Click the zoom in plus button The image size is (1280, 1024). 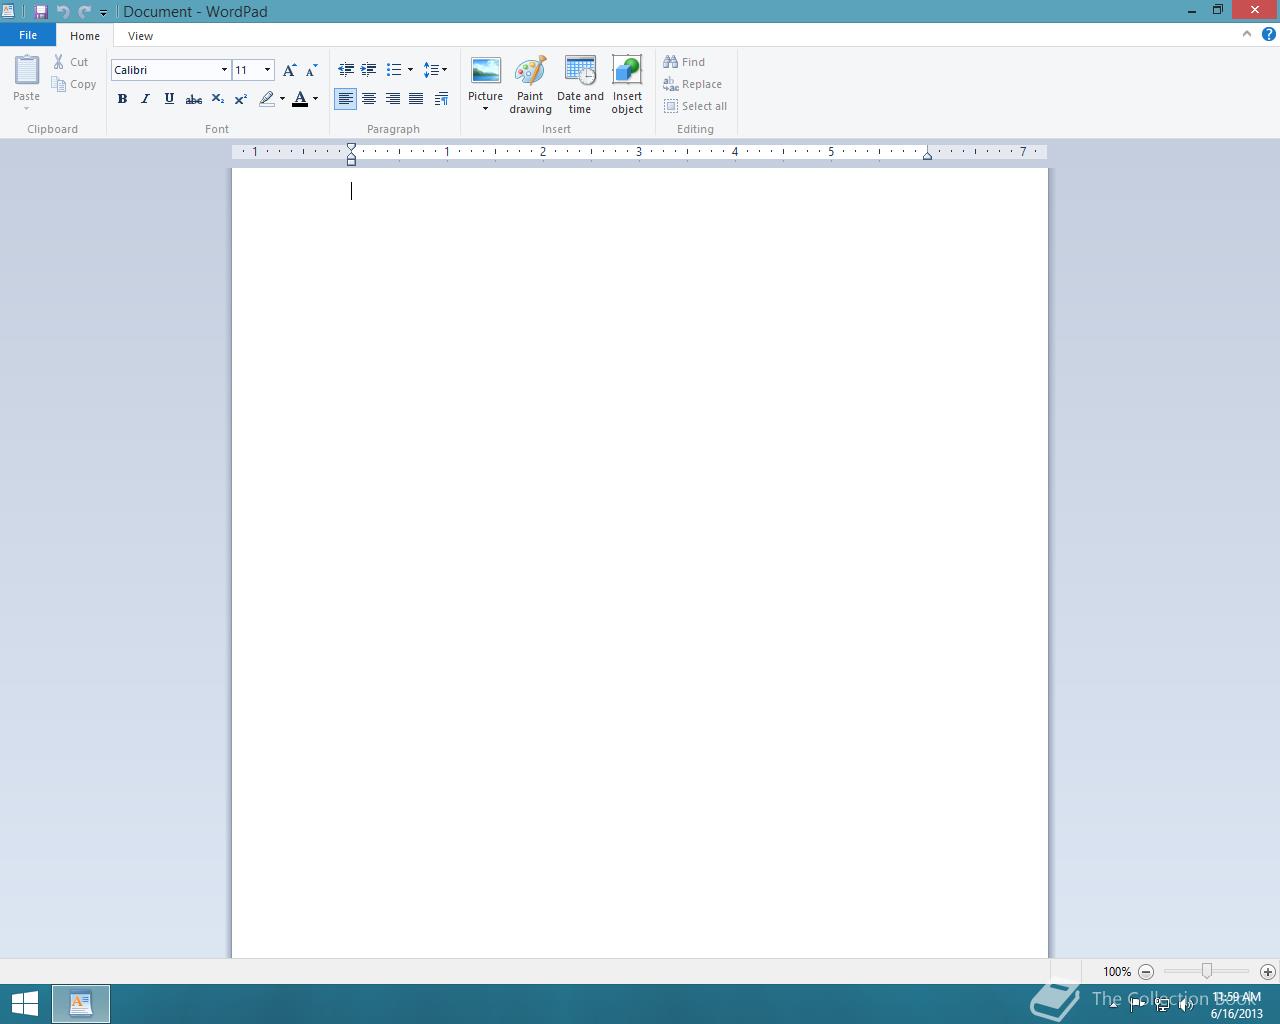point(1268,972)
